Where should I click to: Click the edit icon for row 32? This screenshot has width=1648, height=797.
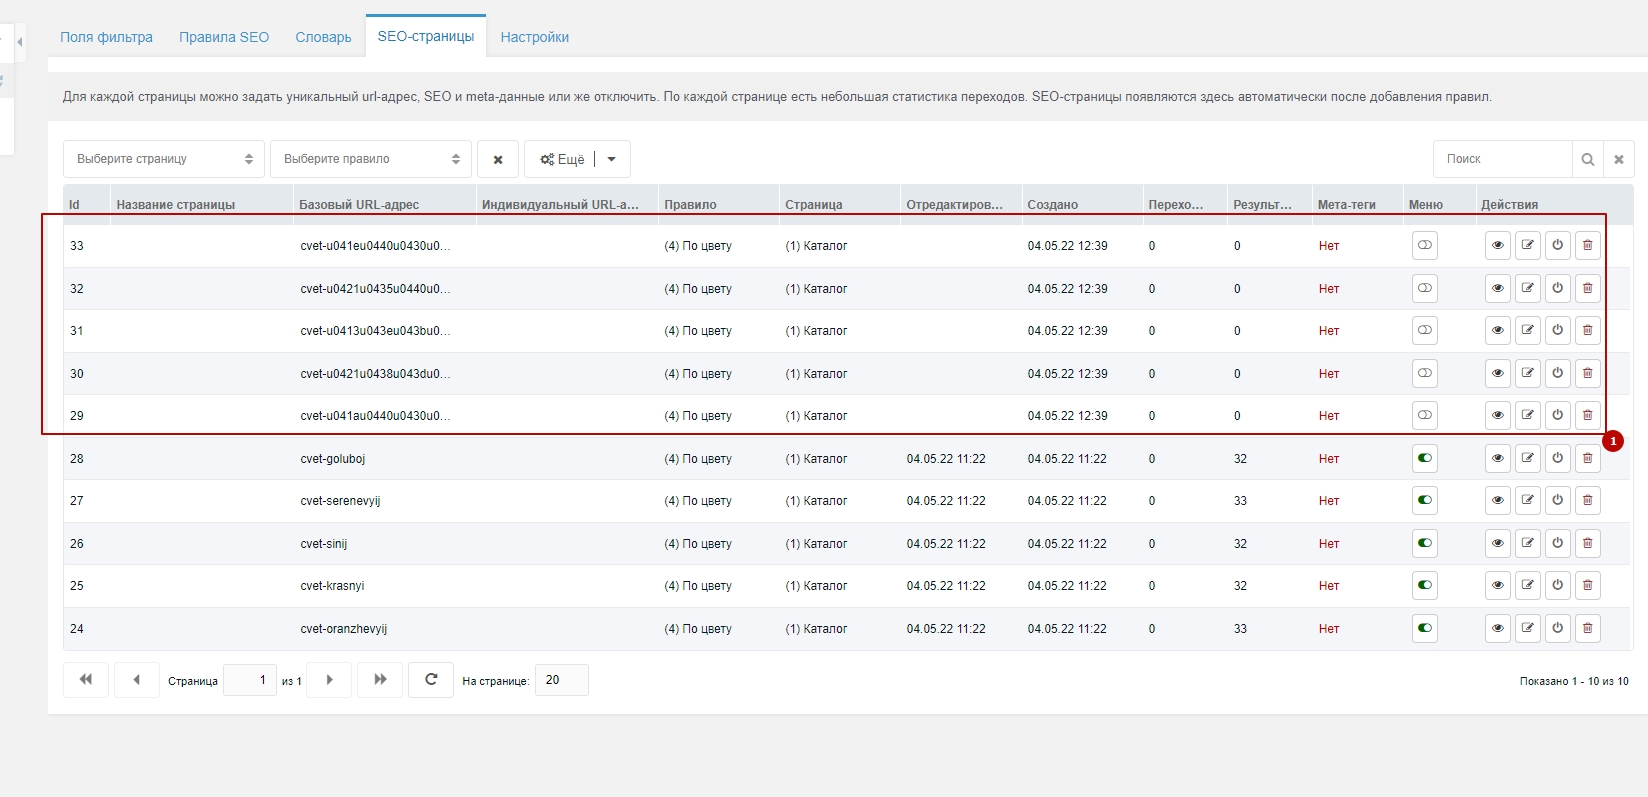[x=1527, y=288]
